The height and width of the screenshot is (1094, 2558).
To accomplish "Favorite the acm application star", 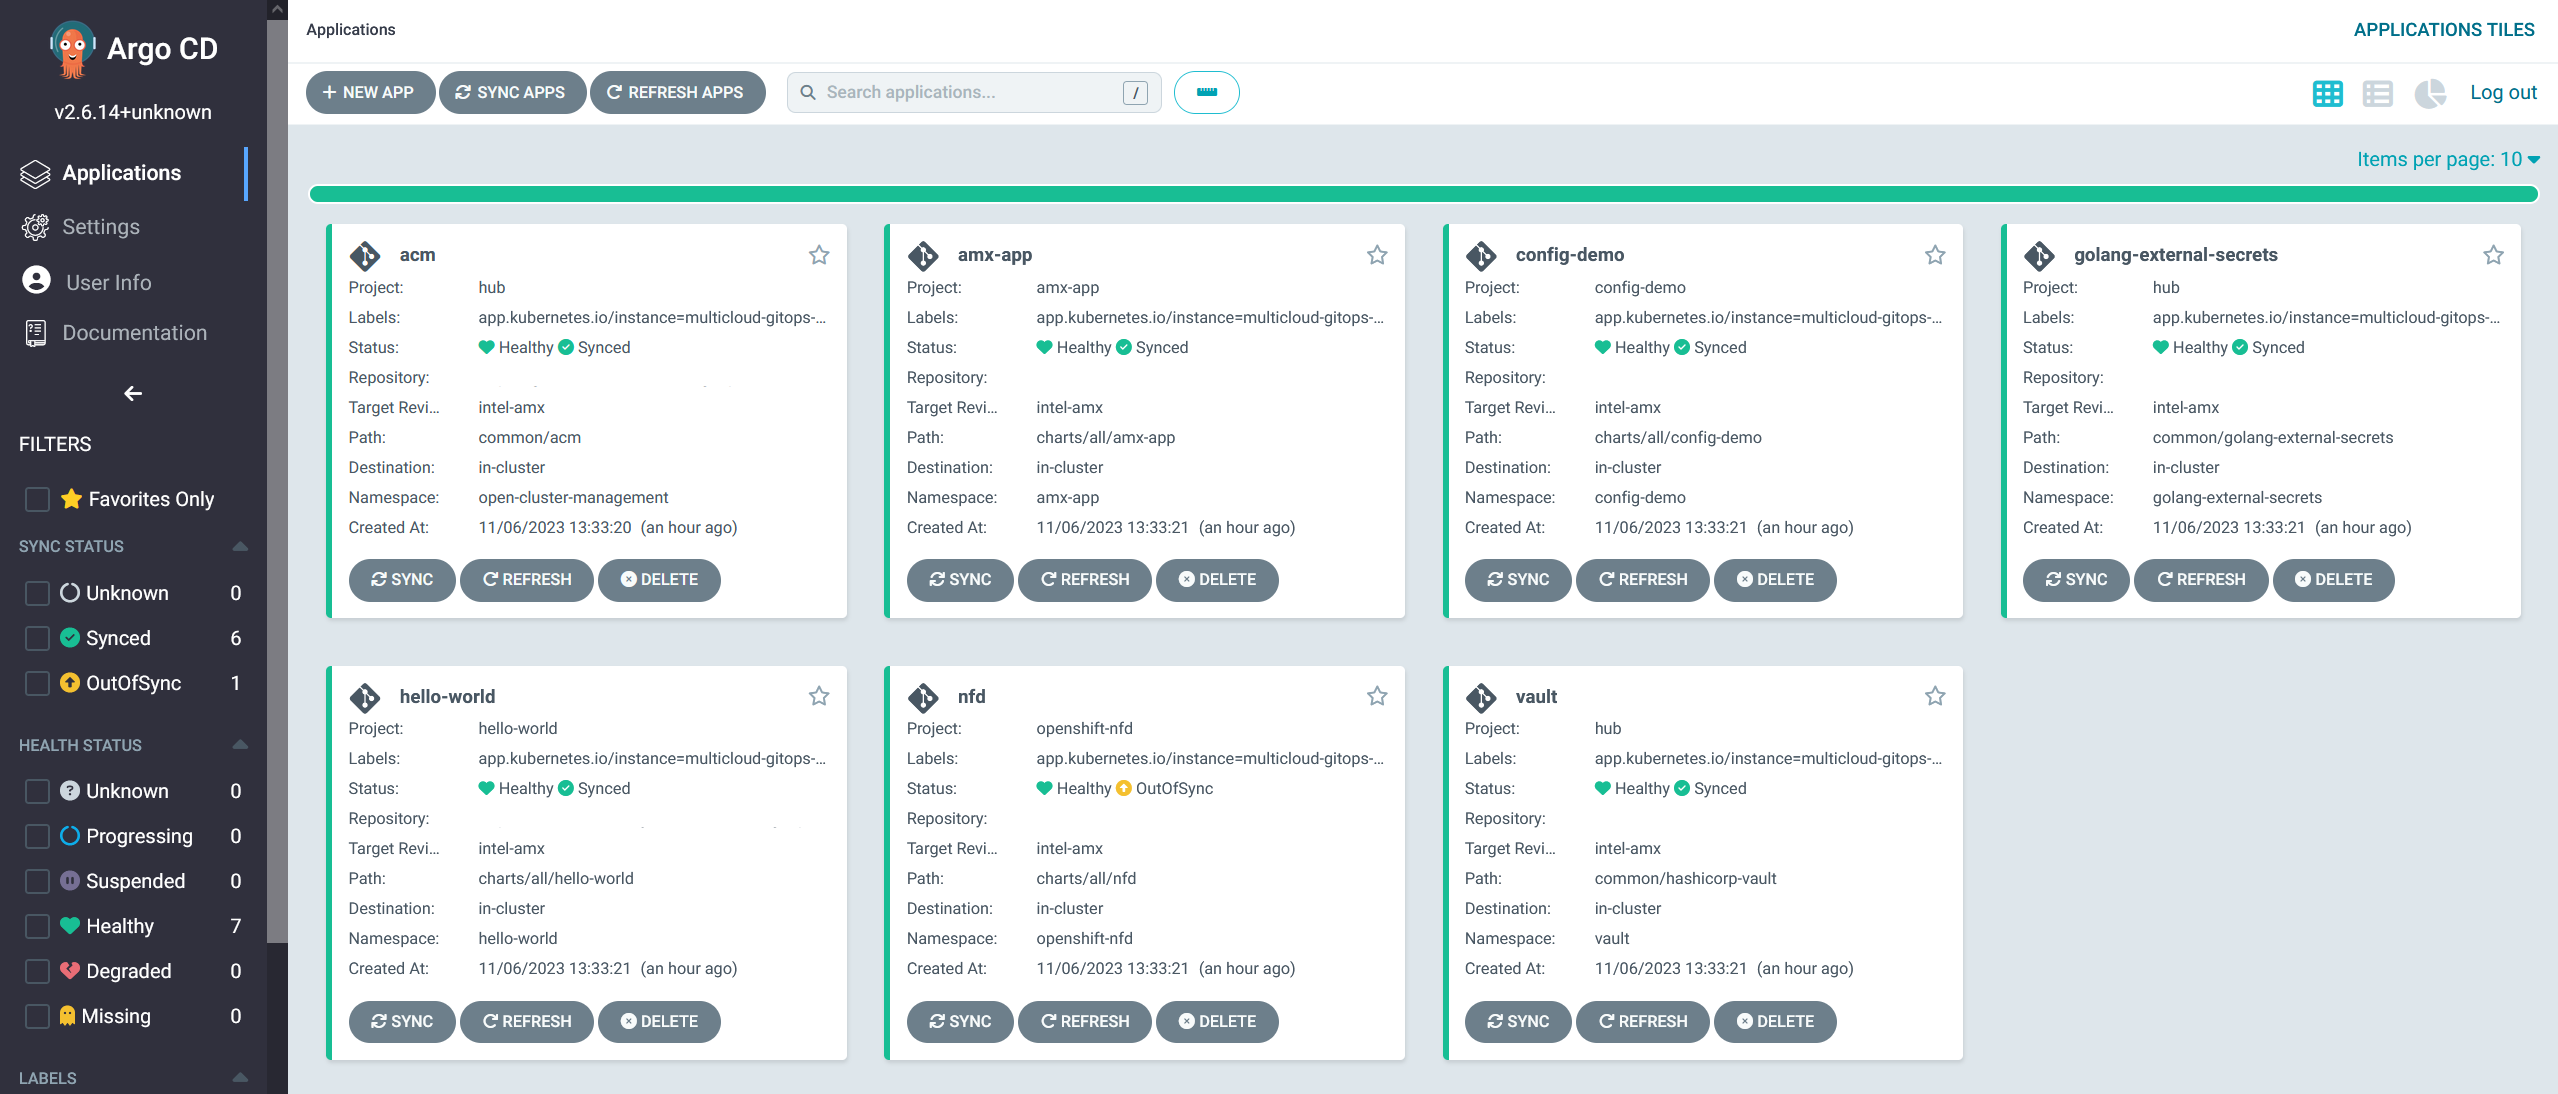I will [x=819, y=255].
